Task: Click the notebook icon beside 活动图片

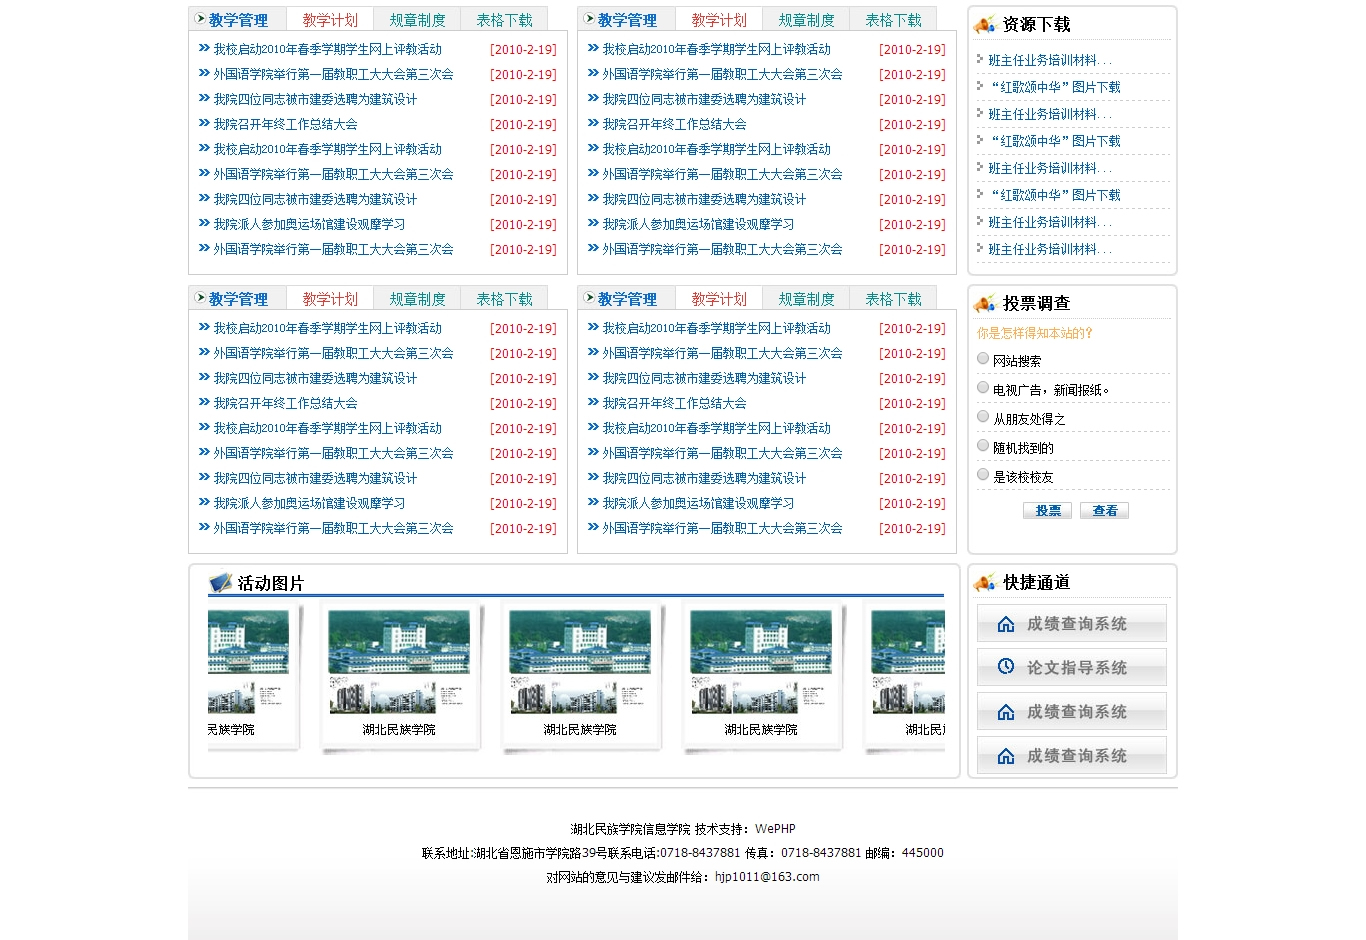Action: pos(220,582)
